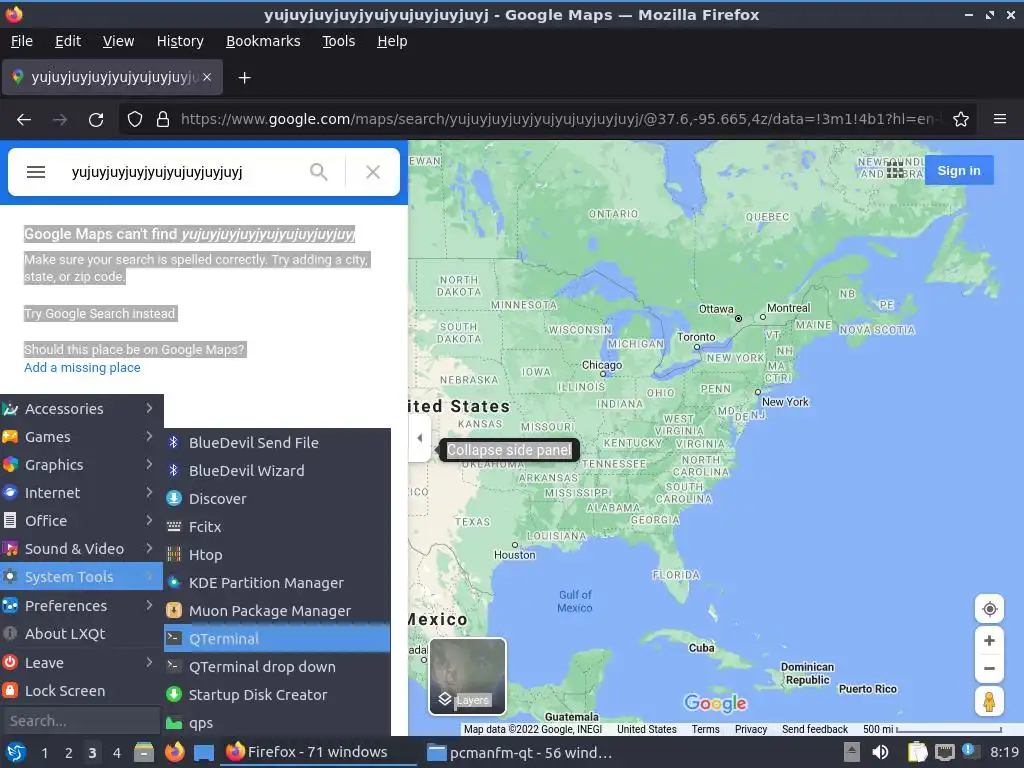The width and height of the screenshot is (1024, 768).
Task: Open a new browser tab
Action: click(x=244, y=78)
